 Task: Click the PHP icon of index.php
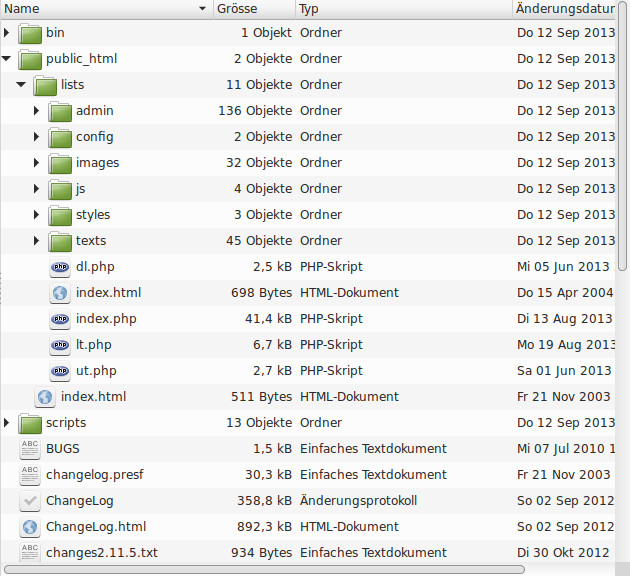[60, 319]
